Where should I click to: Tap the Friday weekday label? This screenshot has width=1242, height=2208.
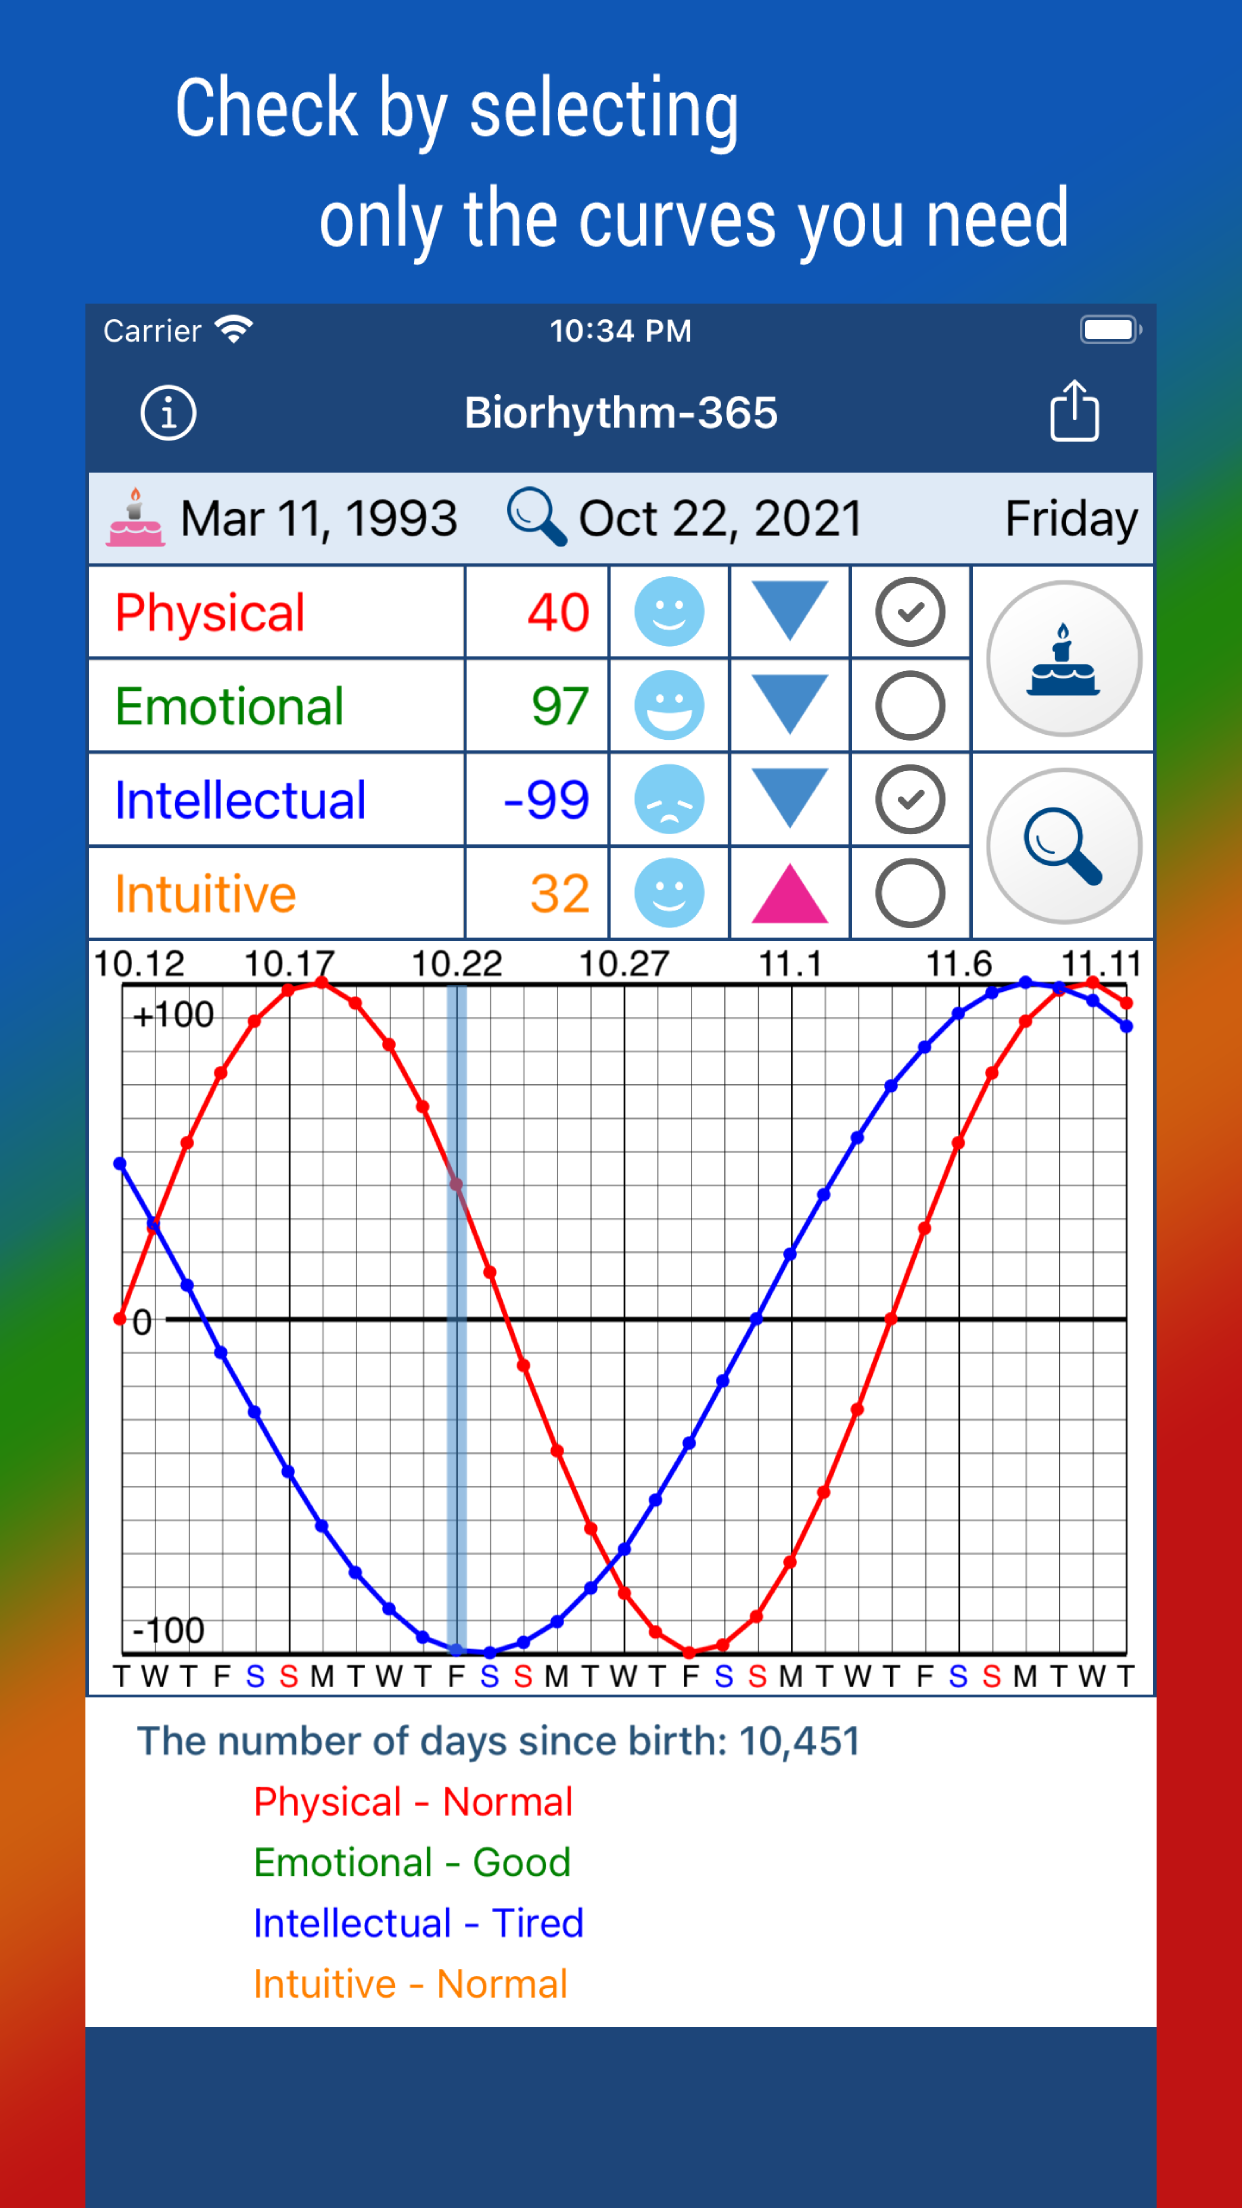click(1071, 519)
